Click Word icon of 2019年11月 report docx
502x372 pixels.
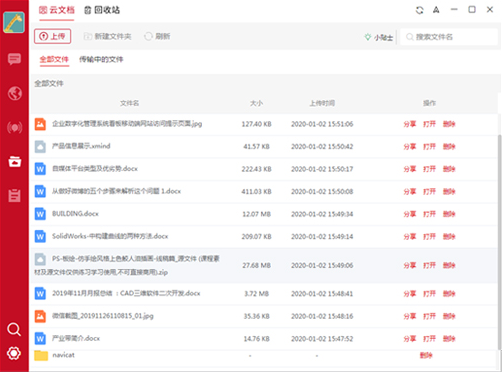40,294
